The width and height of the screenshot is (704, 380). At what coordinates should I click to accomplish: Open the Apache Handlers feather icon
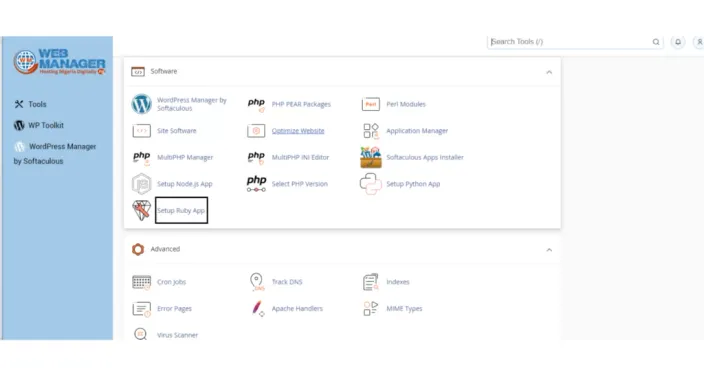(257, 308)
